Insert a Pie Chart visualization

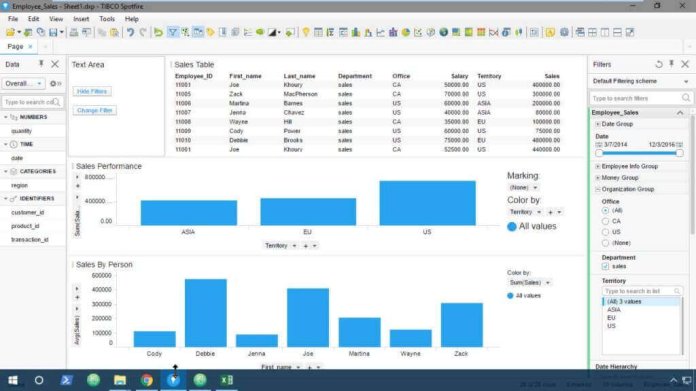click(405, 32)
